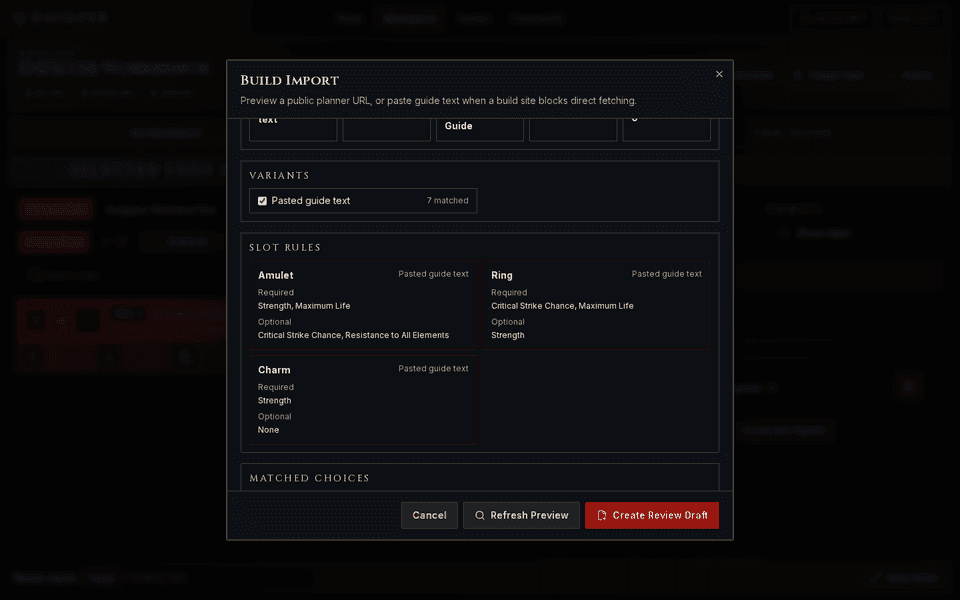Screen dimensions: 960x600
Task: Click Create Review Draft button
Action: point(651,516)
